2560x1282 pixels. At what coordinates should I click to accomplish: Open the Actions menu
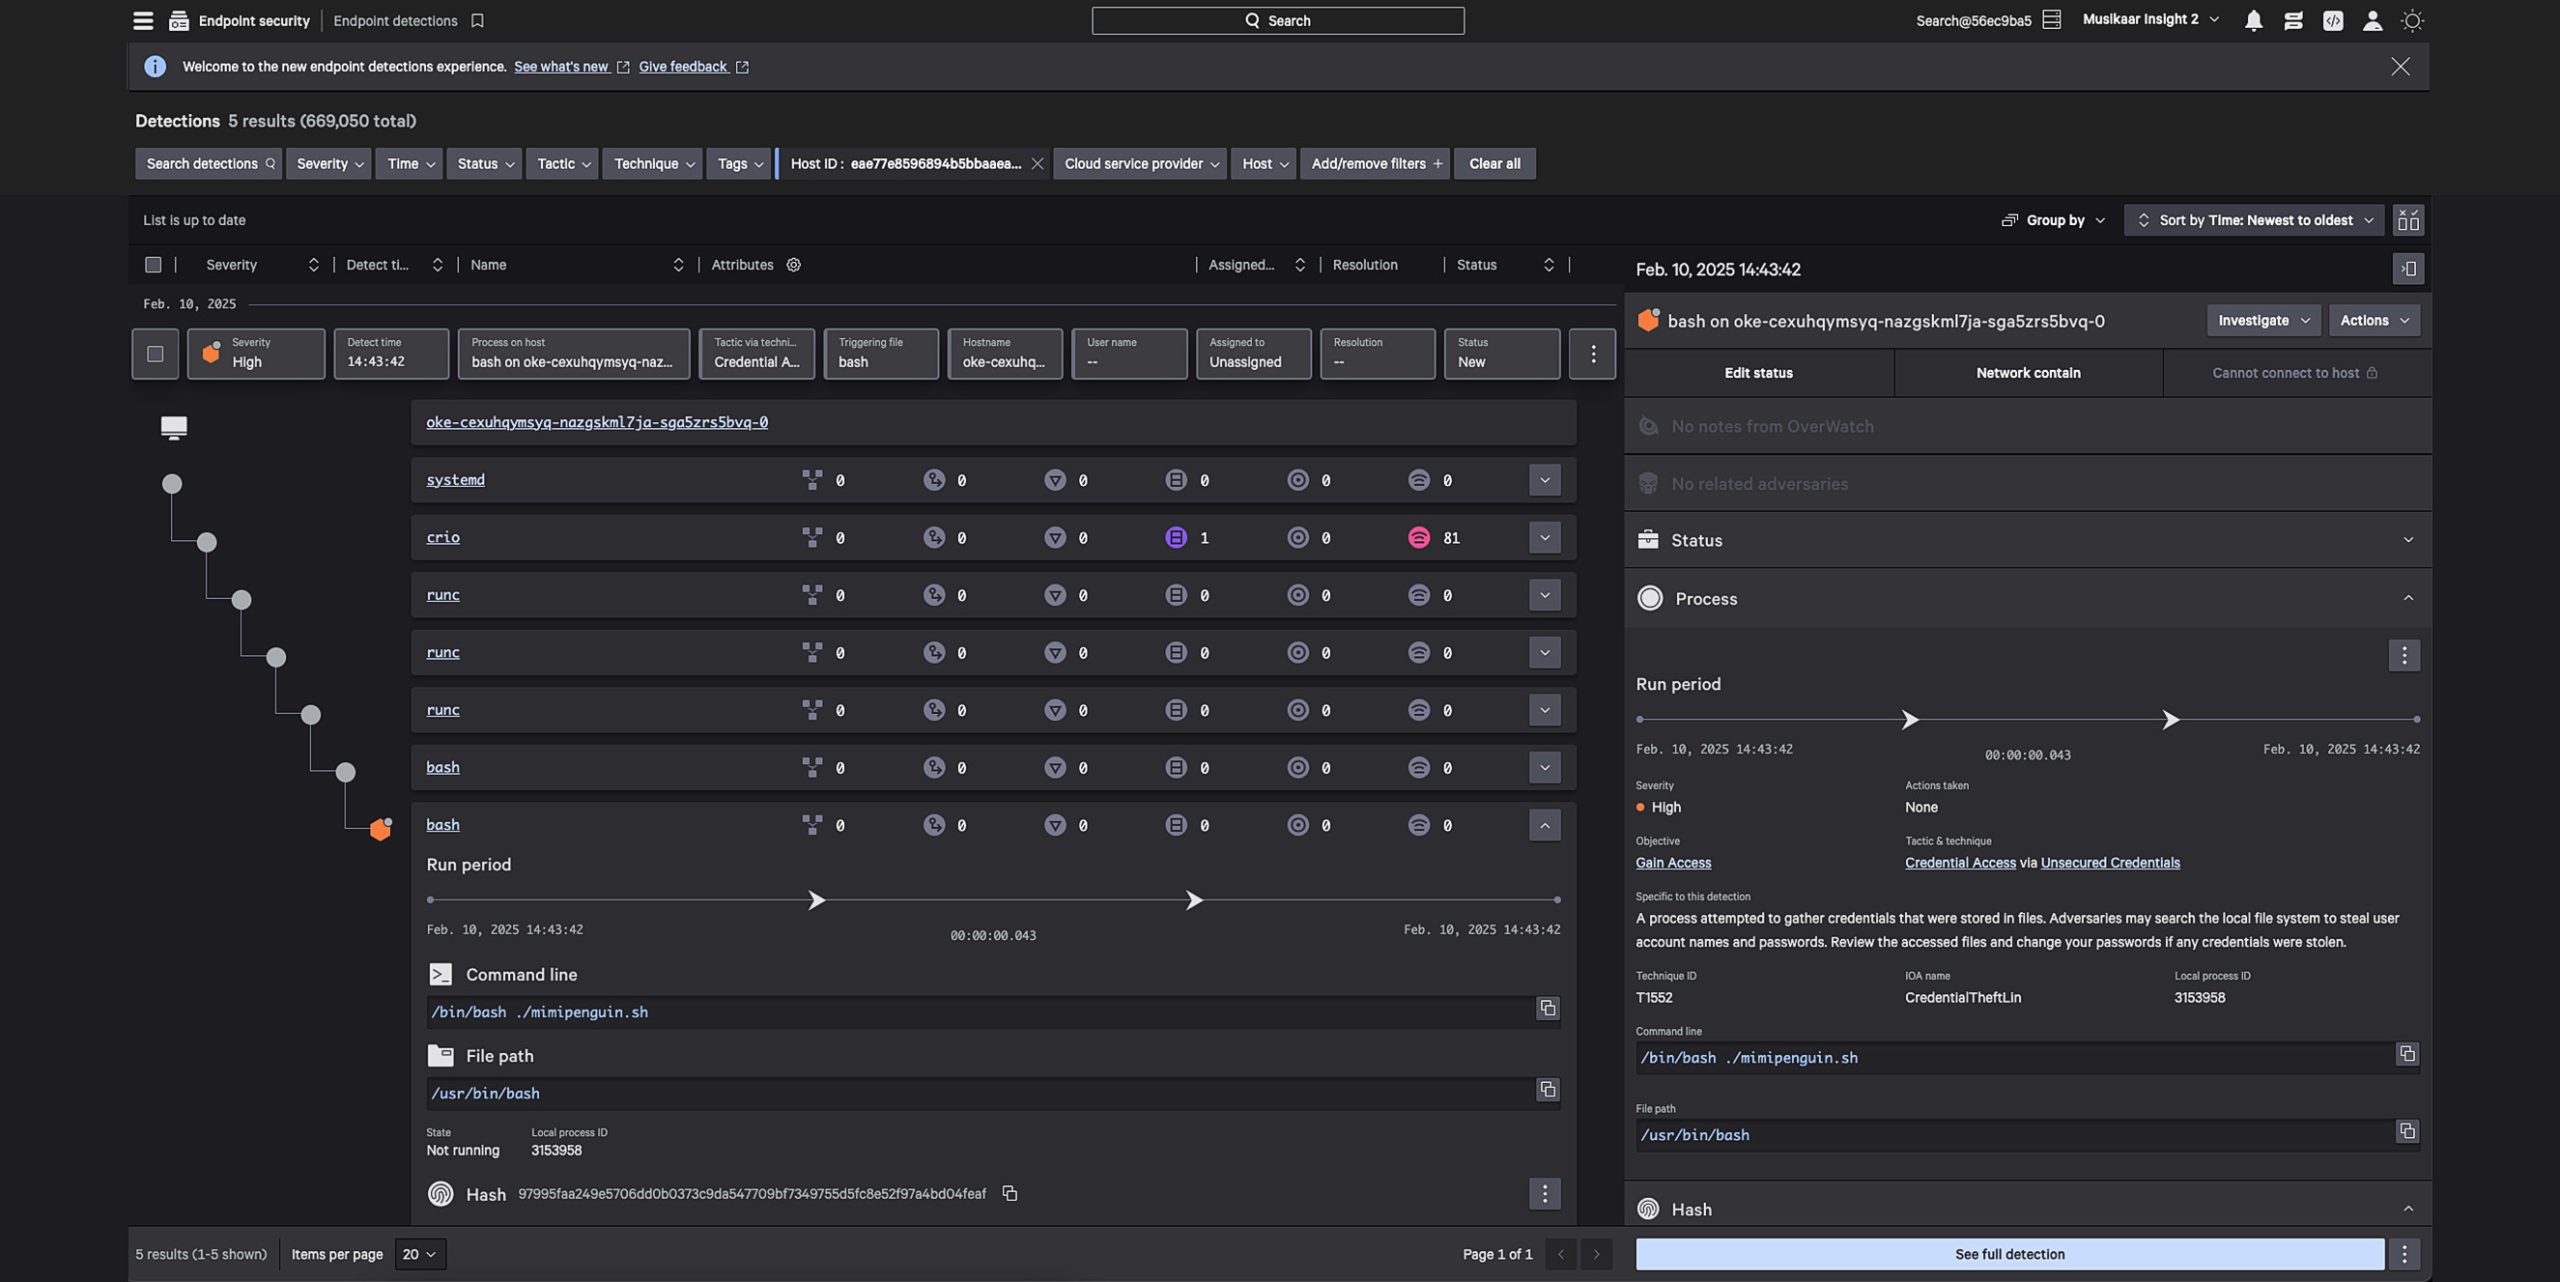2374,320
